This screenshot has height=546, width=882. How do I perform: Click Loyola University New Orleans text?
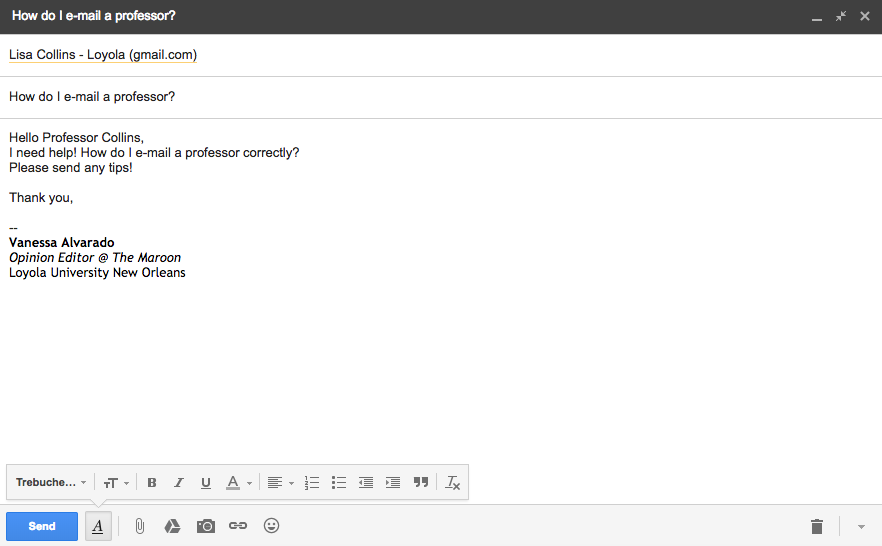point(97,273)
